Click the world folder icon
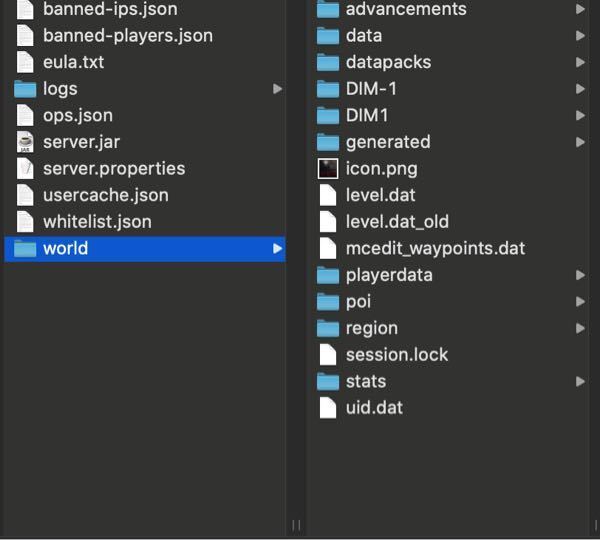The width and height of the screenshot is (600, 540). click(25, 248)
